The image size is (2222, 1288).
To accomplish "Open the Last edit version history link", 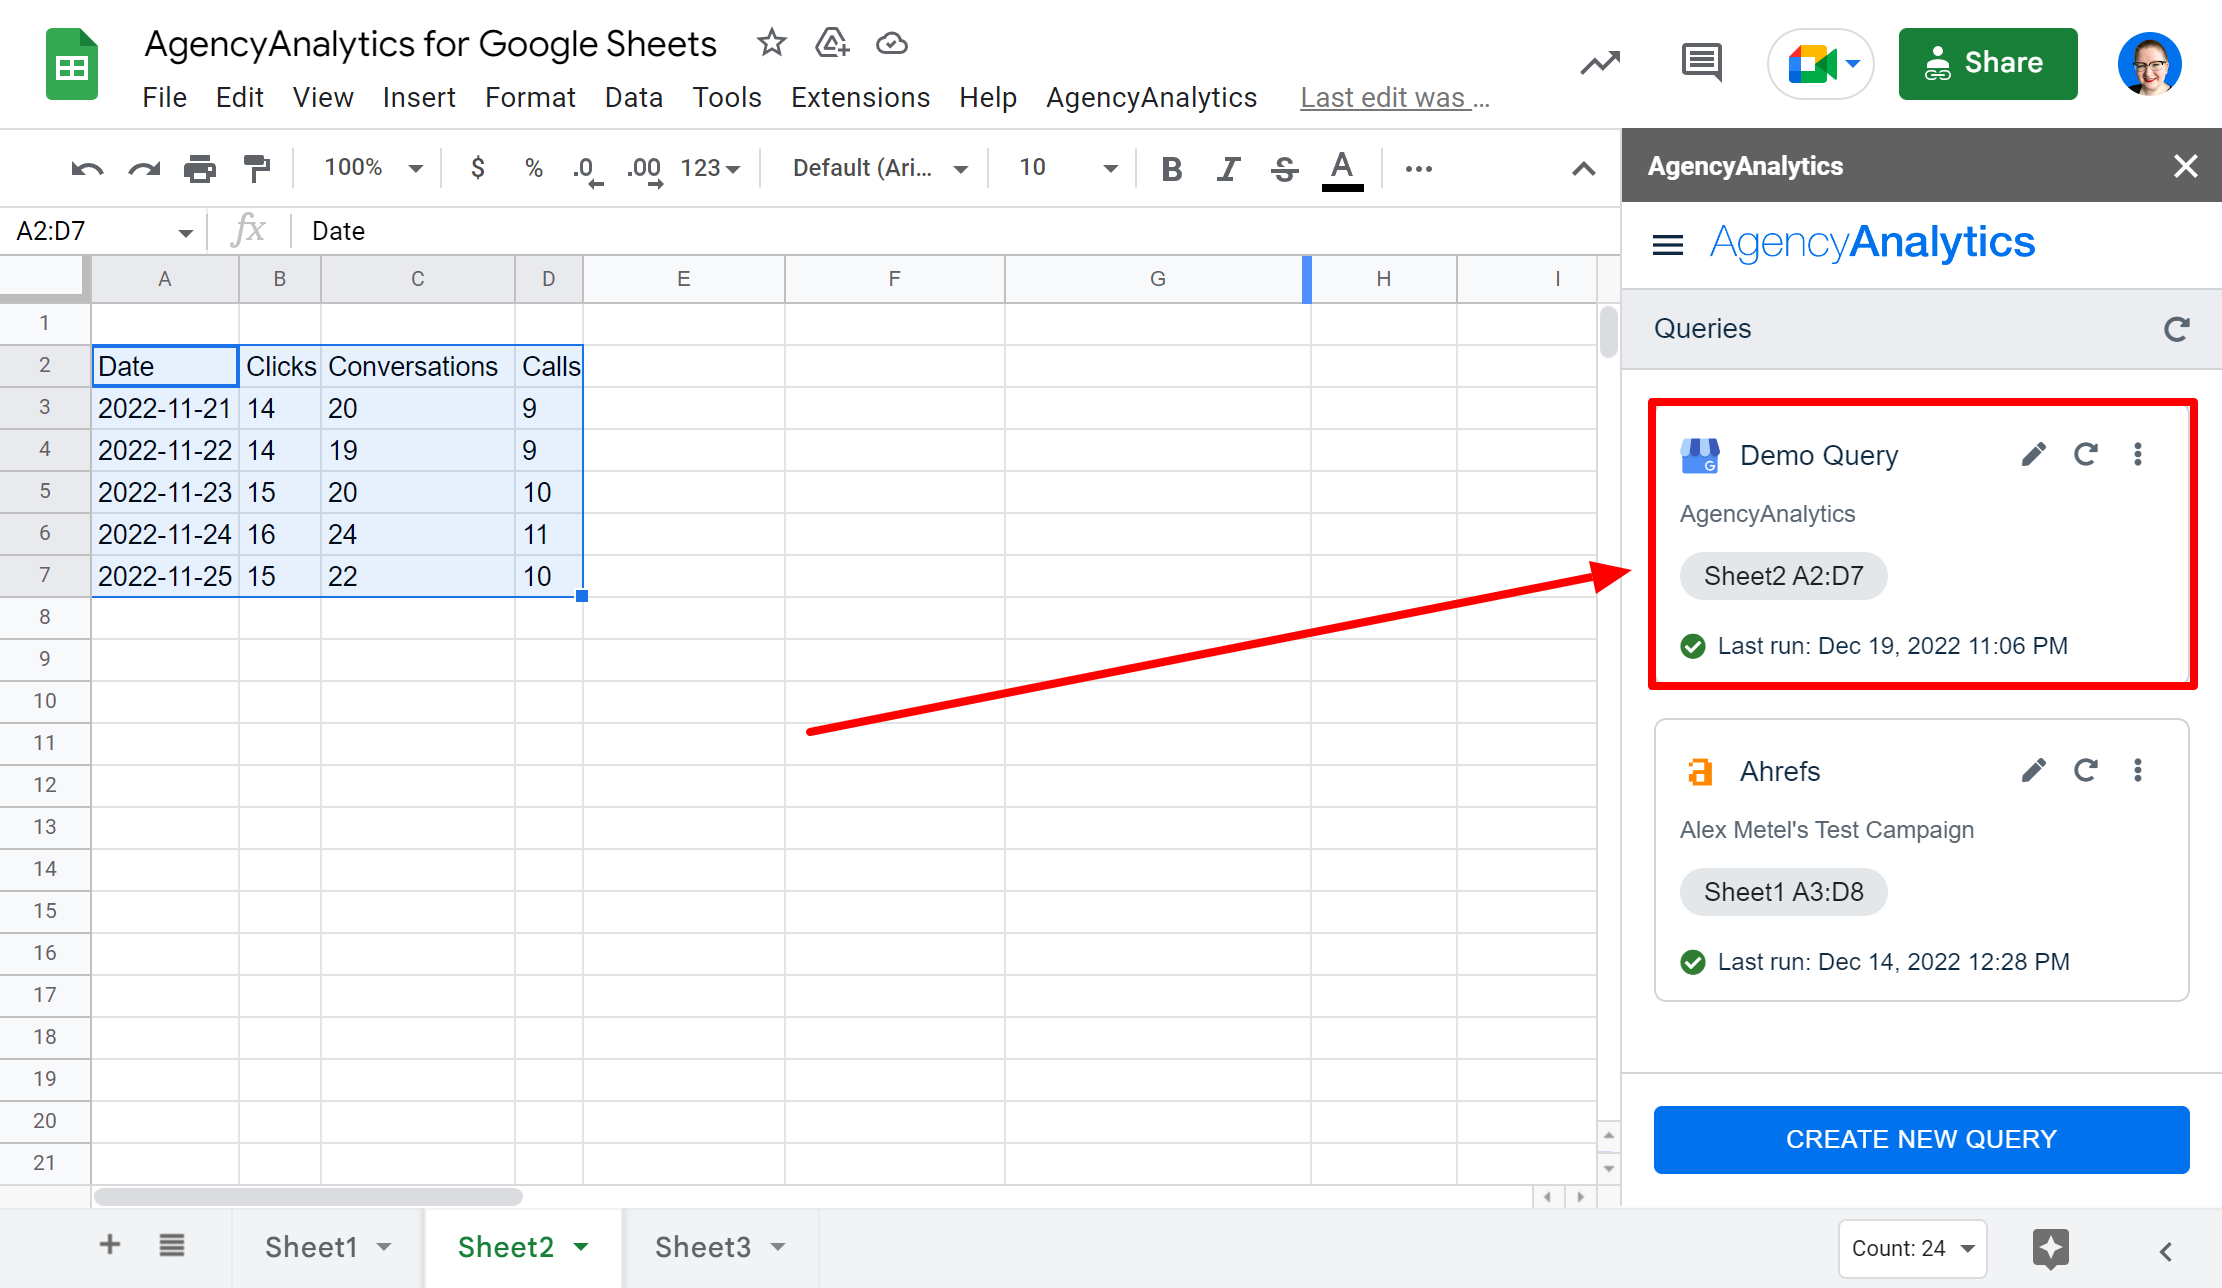I will pyautogui.click(x=1394, y=98).
